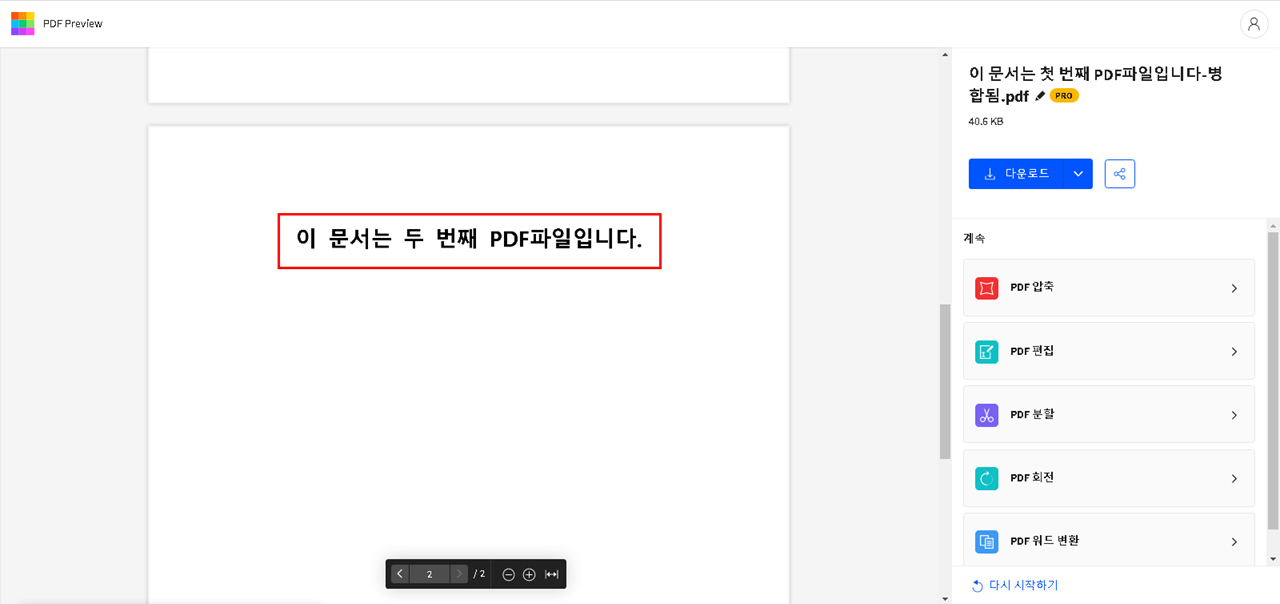Image resolution: width=1280 pixels, height=604 pixels.
Task: Click the page number input field
Action: [x=430, y=574]
